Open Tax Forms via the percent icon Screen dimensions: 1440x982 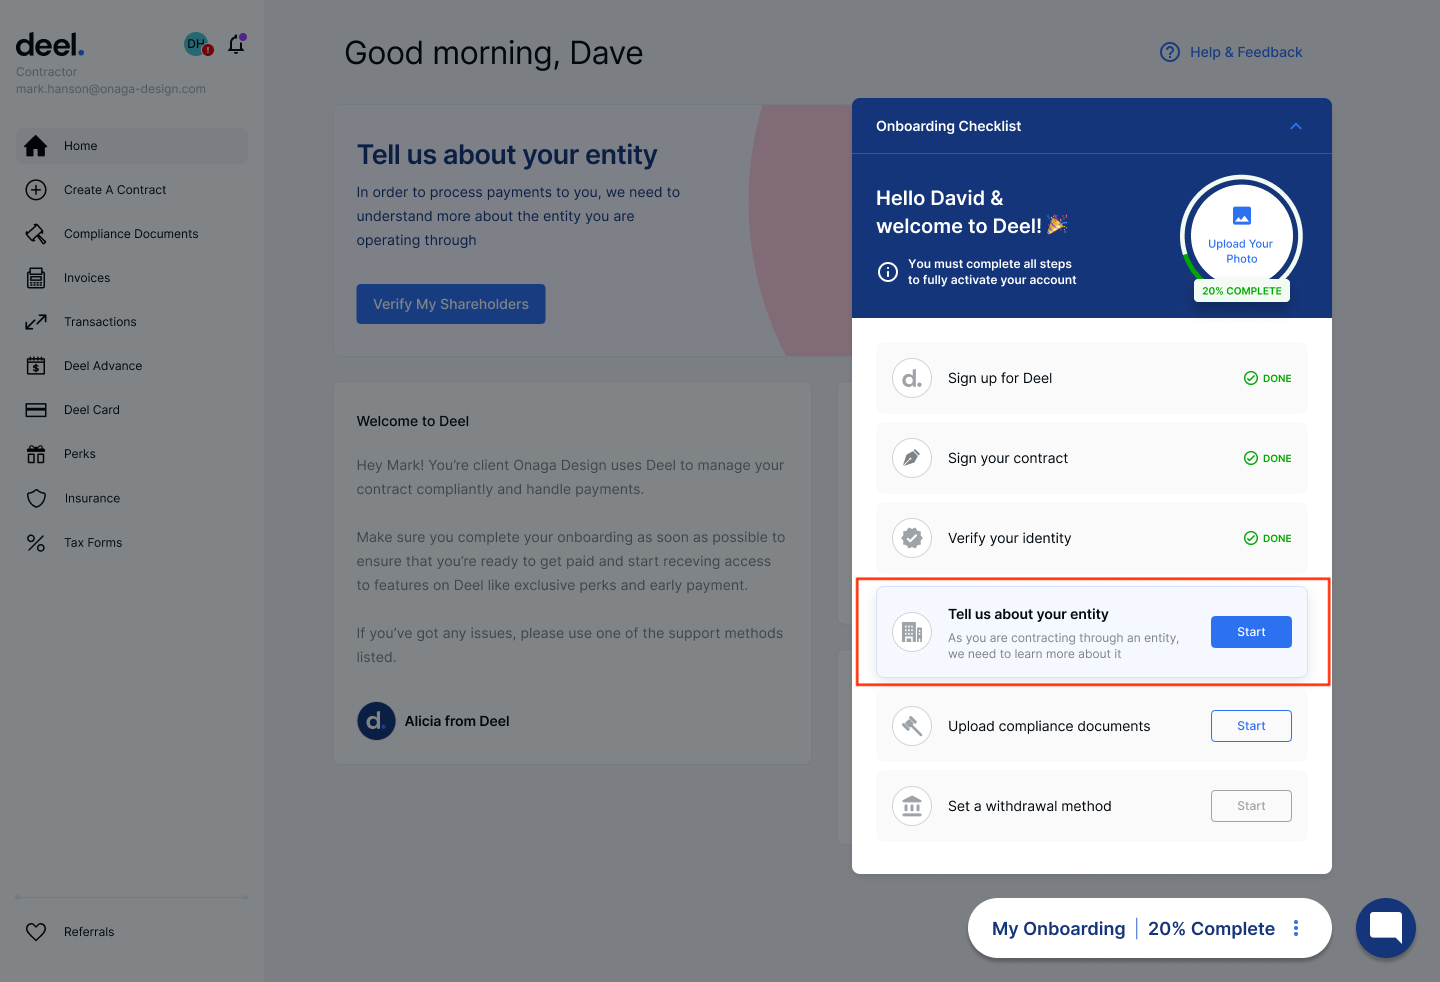[x=36, y=542]
